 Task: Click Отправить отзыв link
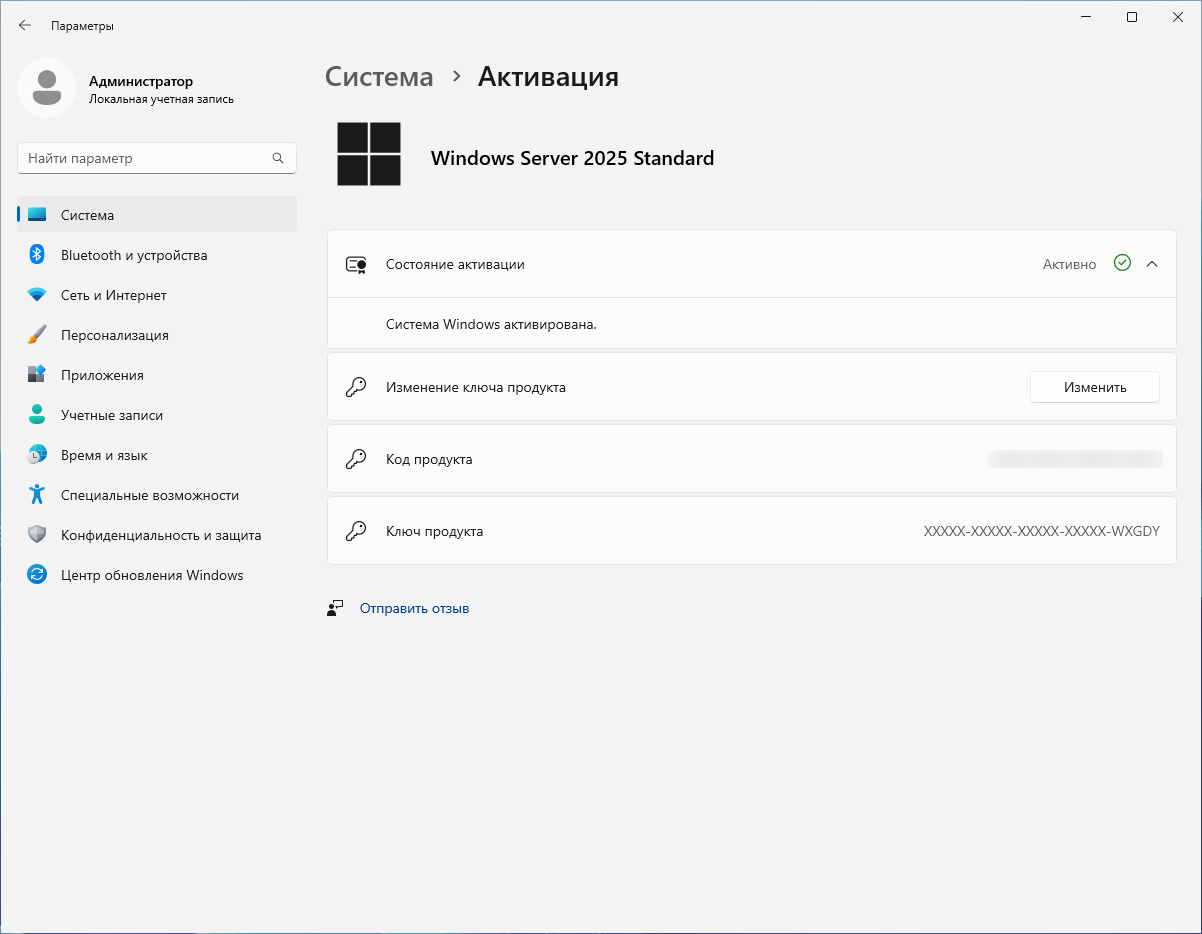414,608
